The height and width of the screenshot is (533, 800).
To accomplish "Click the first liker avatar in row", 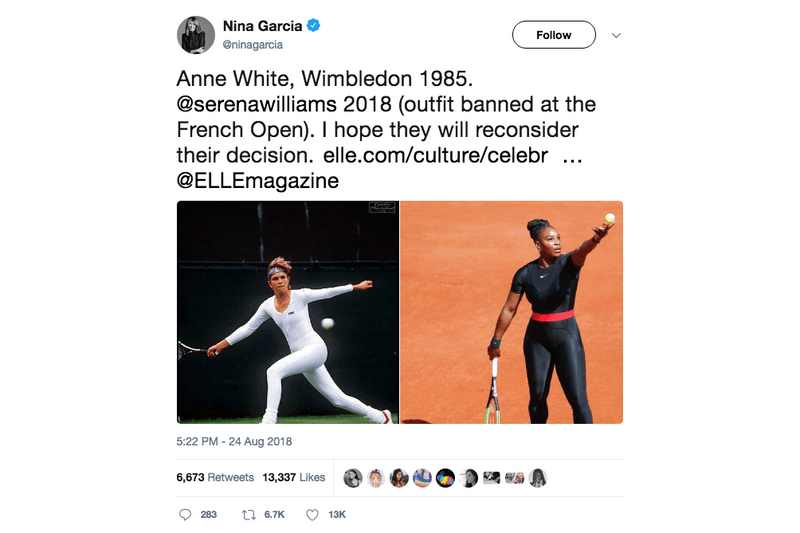I will click(x=353, y=478).
